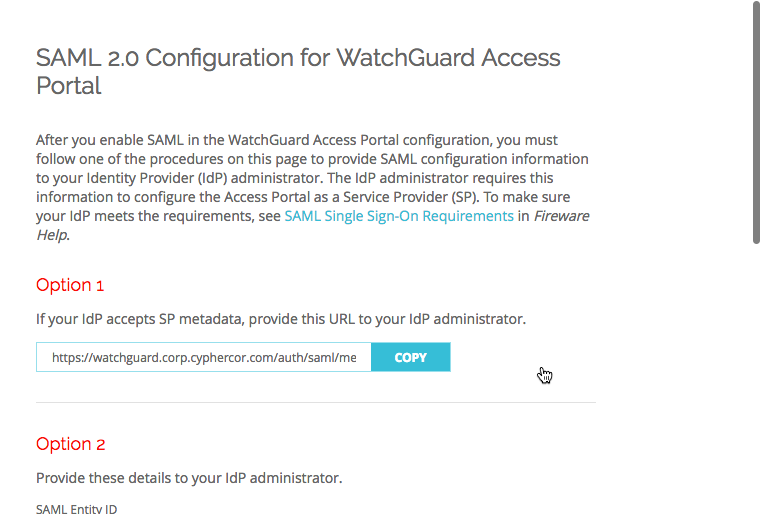Click the horizontal divider below Option 1
The height and width of the screenshot is (514, 762).
coord(316,402)
